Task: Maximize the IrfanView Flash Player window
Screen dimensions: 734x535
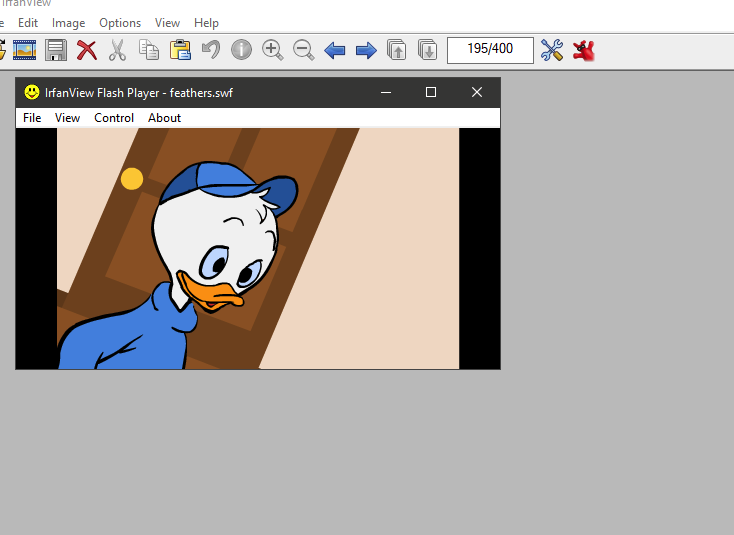Action: click(431, 92)
